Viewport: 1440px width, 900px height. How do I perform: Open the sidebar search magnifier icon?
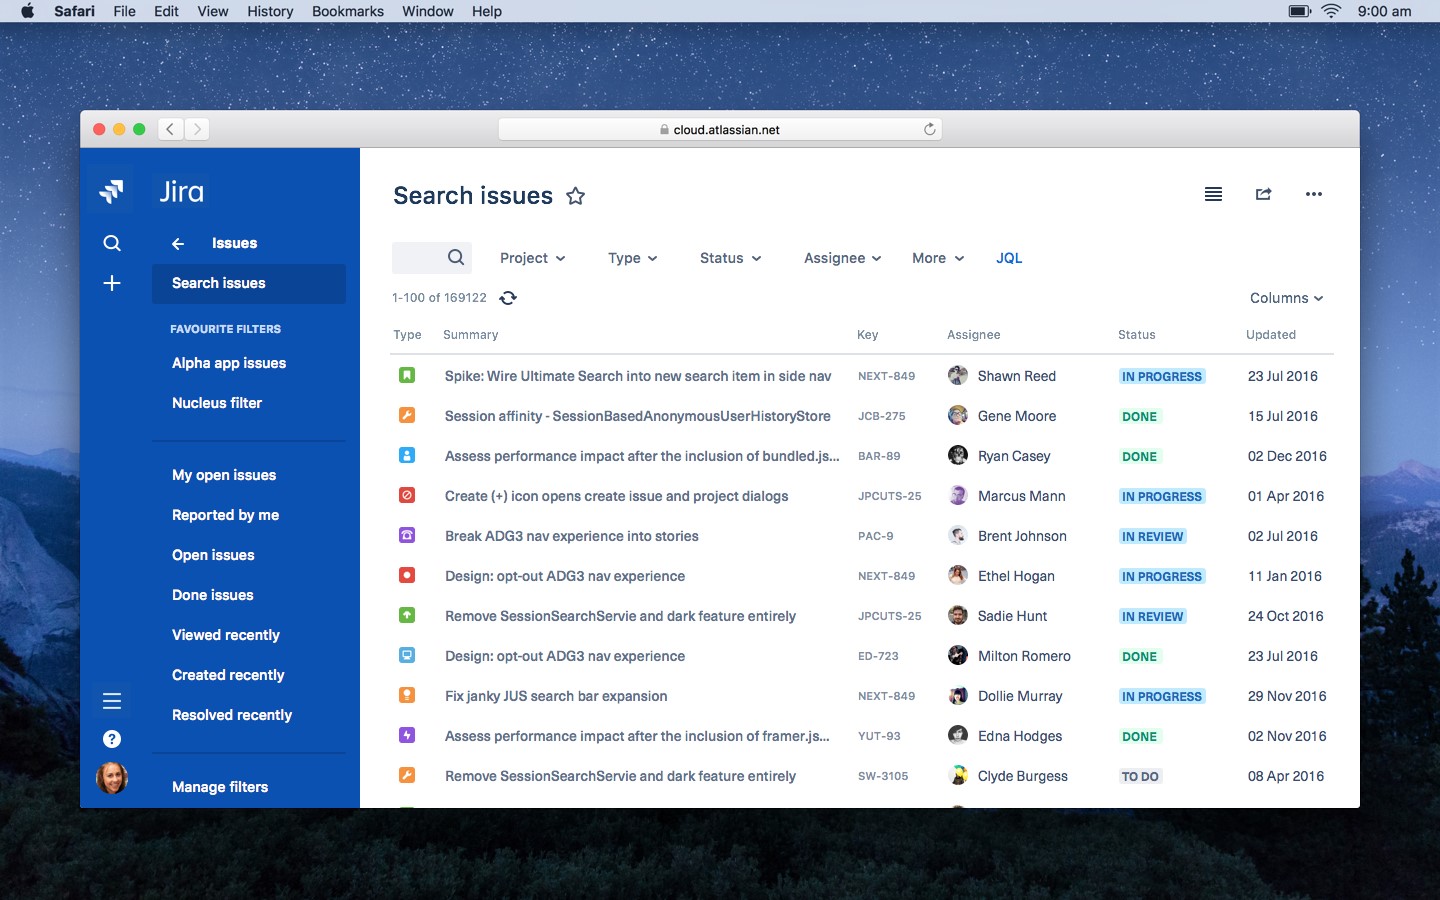[112, 243]
